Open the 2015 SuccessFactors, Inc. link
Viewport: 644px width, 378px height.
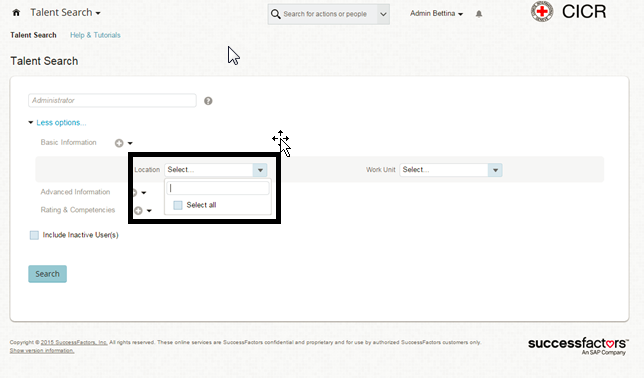pyautogui.click(x=74, y=342)
